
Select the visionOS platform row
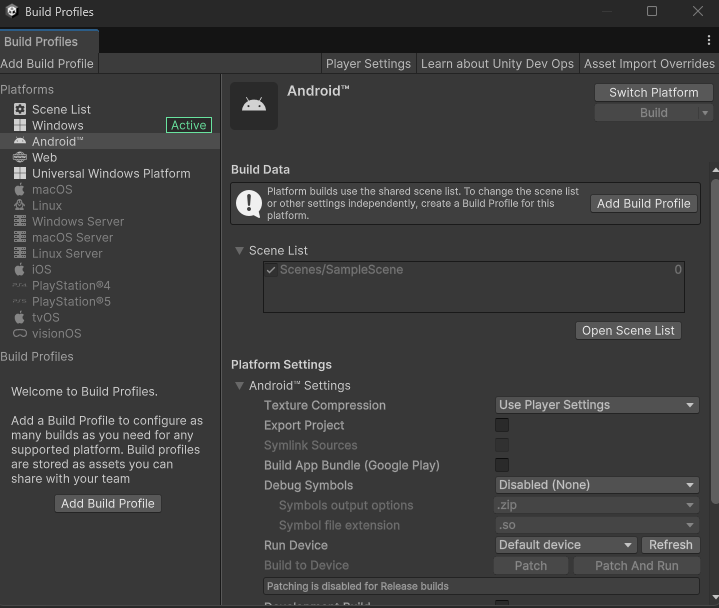click(x=110, y=333)
